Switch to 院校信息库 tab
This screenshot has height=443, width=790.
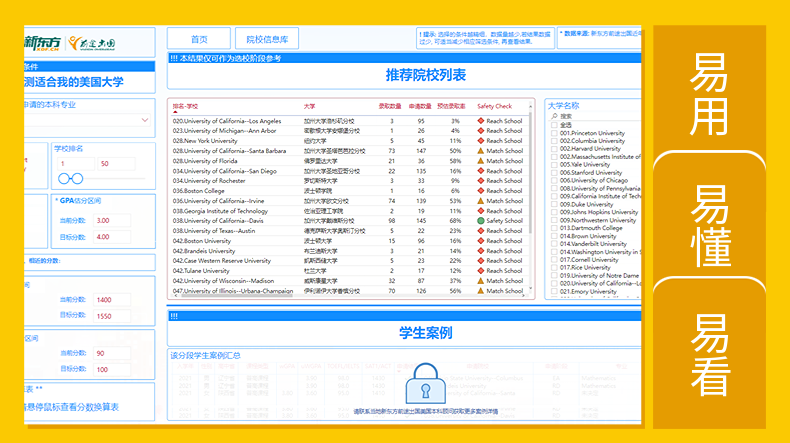(x=267, y=39)
